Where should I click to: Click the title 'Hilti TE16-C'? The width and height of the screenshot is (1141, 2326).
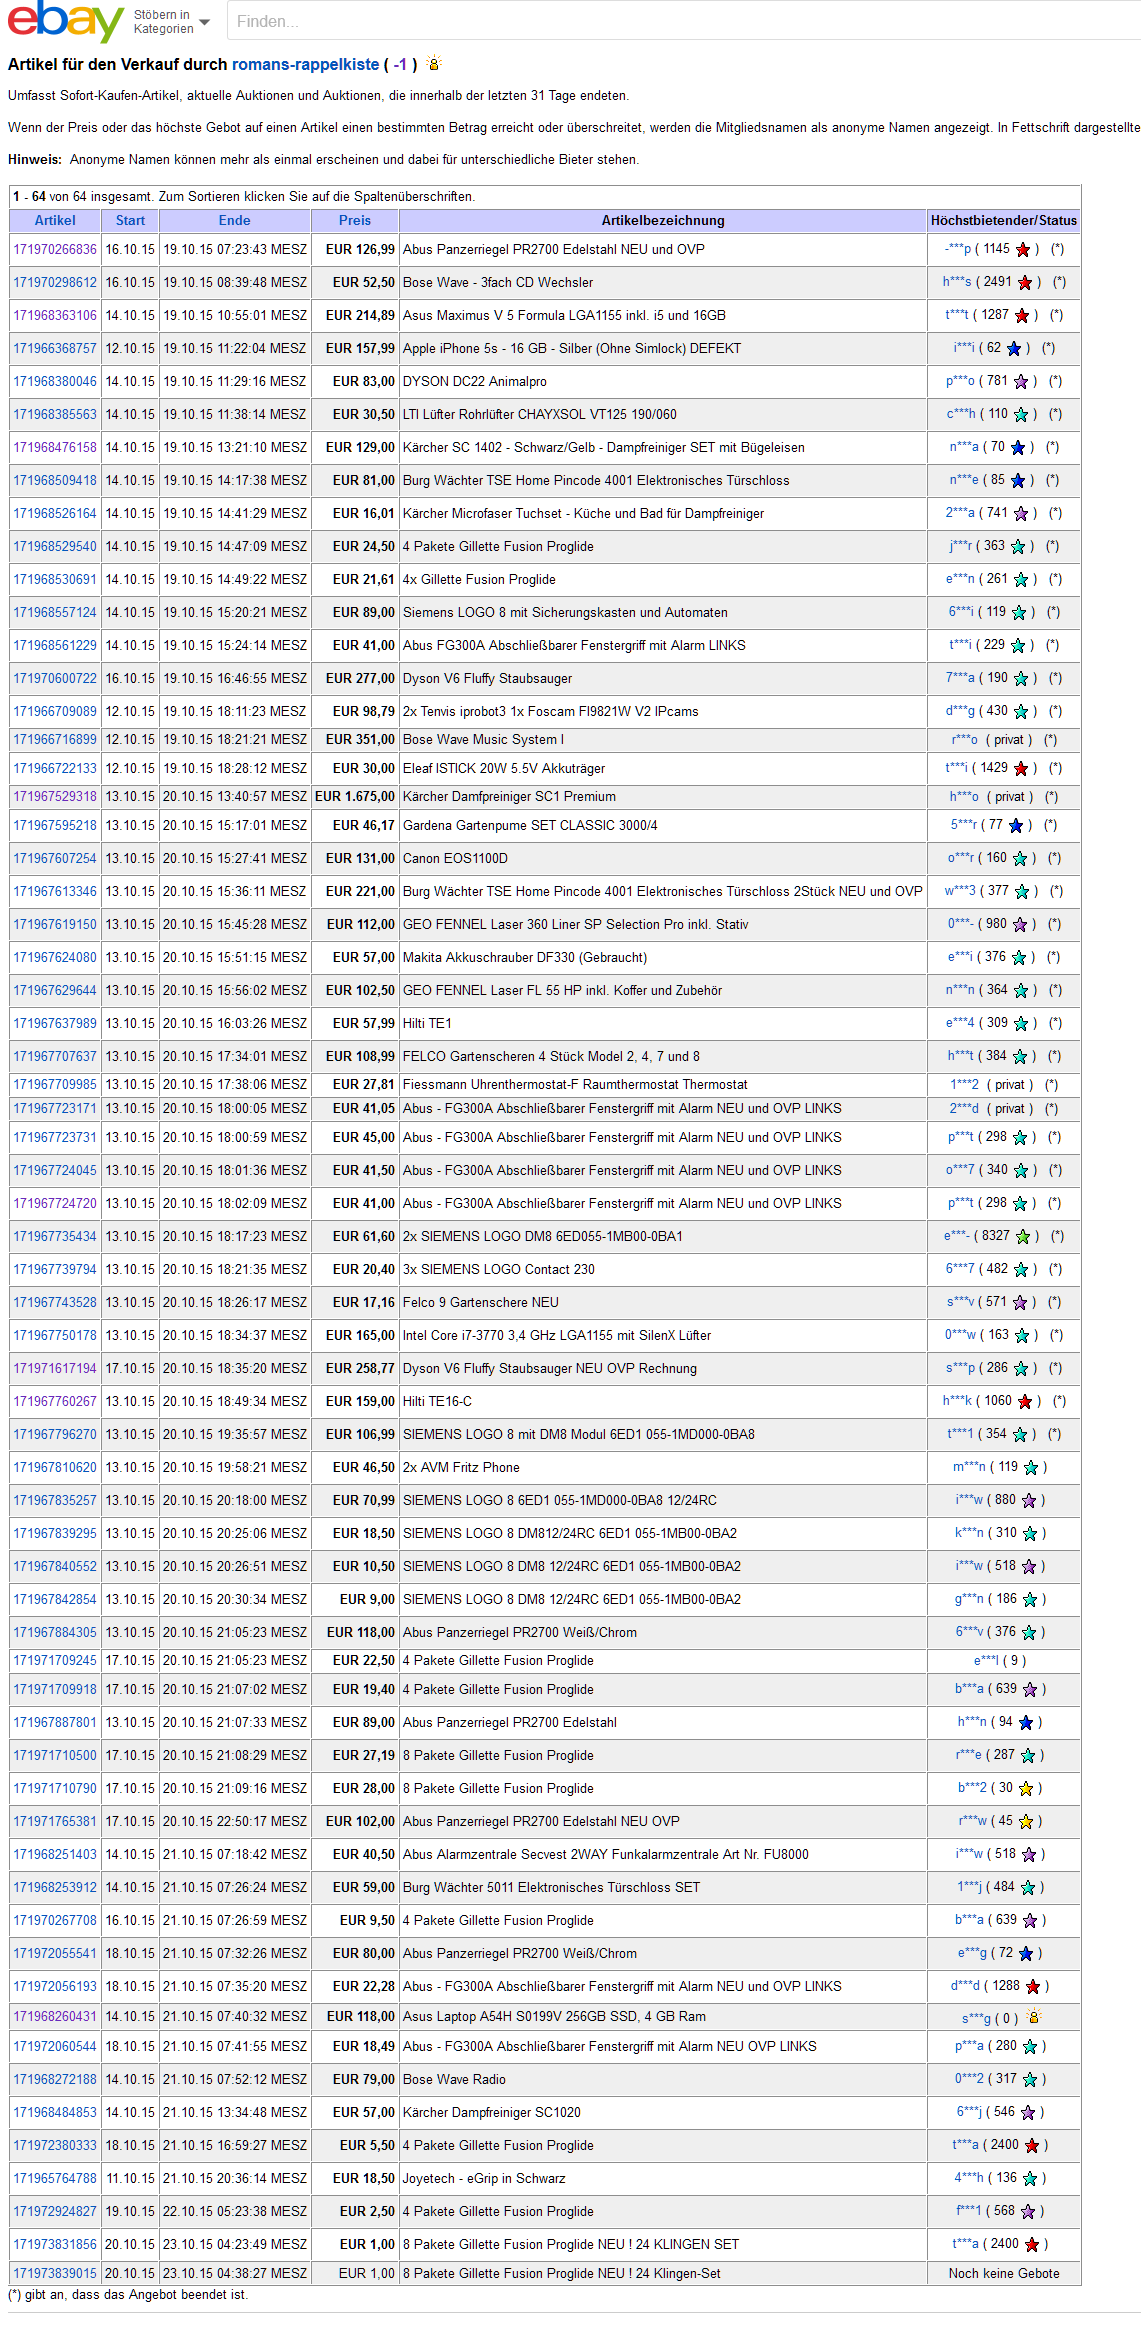(437, 1402)
